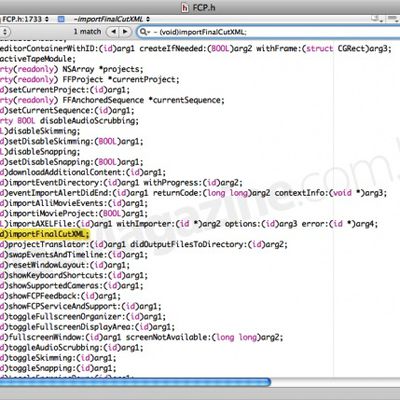Click the highlighted importFinalCutXML line
The width and height of the screenshot is (400, 400).
(x=45, y=234)
